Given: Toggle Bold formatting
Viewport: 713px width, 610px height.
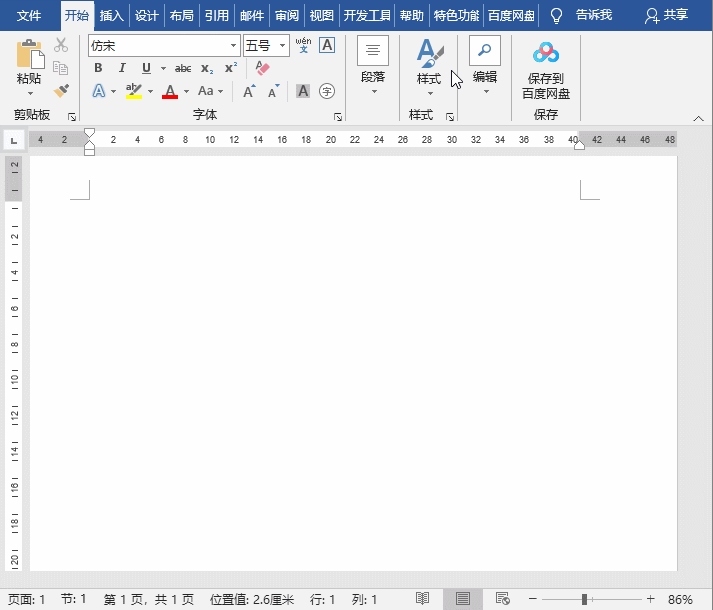Looking at the screenshot, I should pos(98,68).
